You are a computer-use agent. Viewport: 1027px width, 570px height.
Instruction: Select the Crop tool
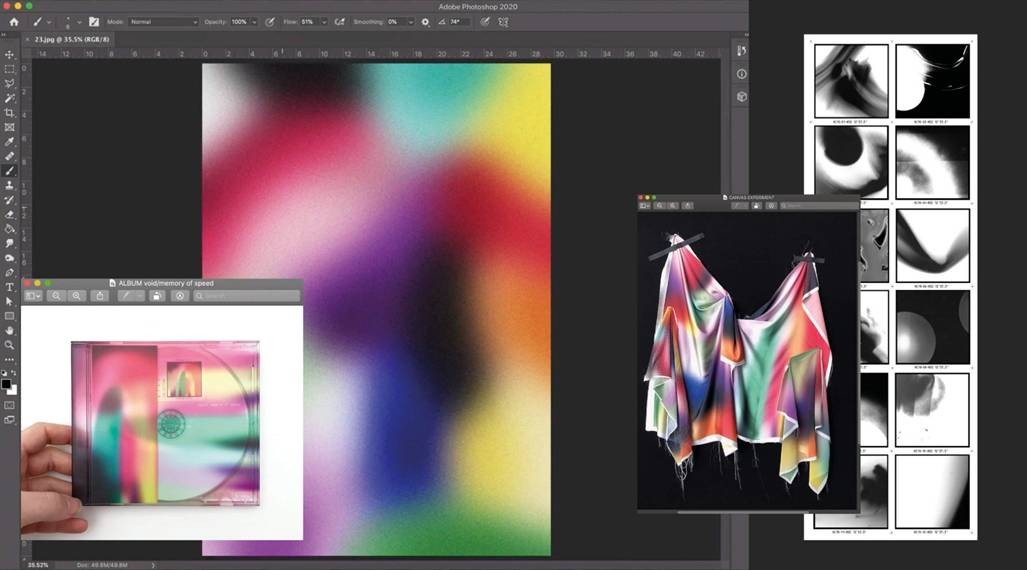coord(10,113)
